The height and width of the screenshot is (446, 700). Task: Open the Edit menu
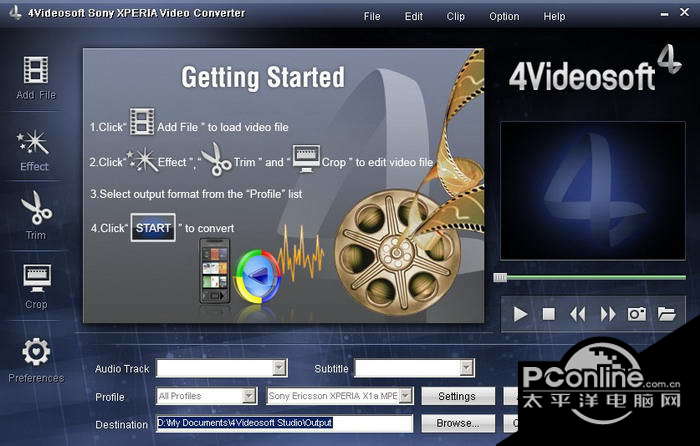point(413,17)
